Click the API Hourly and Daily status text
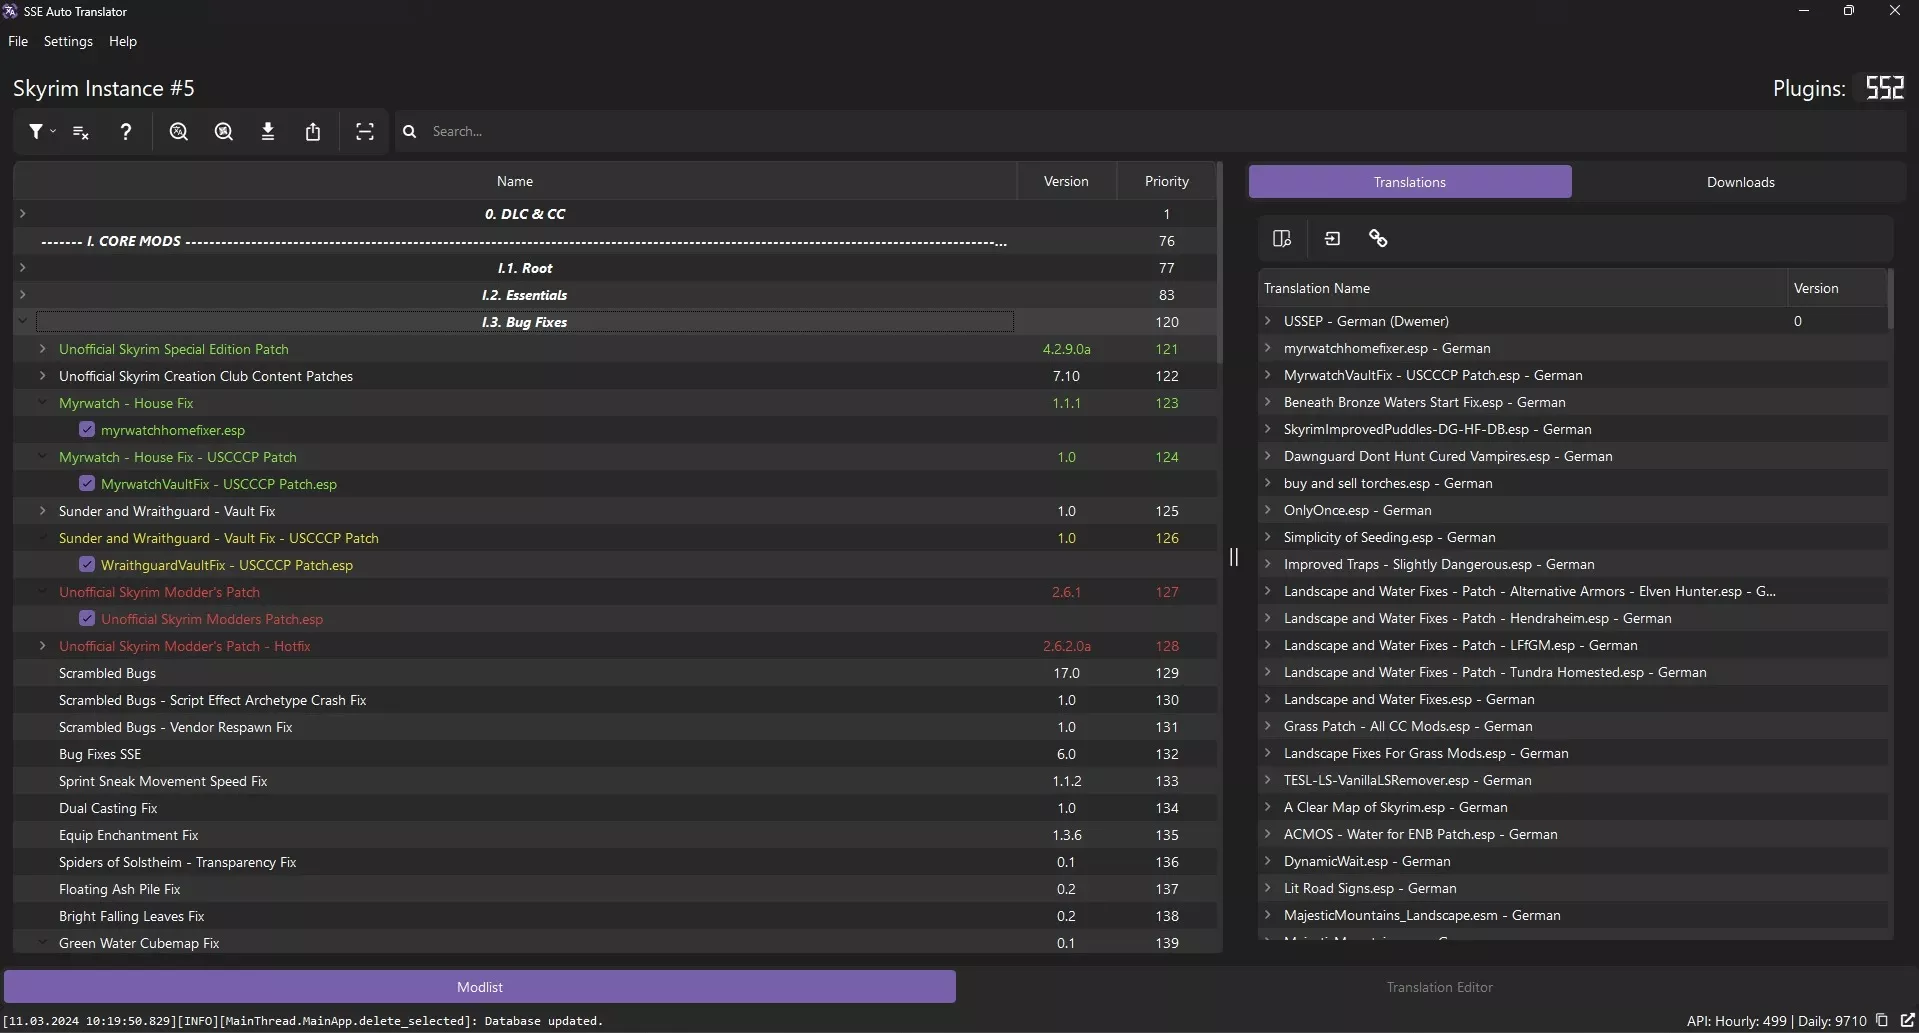 pyautogui.click(x=1776, y=1021)
